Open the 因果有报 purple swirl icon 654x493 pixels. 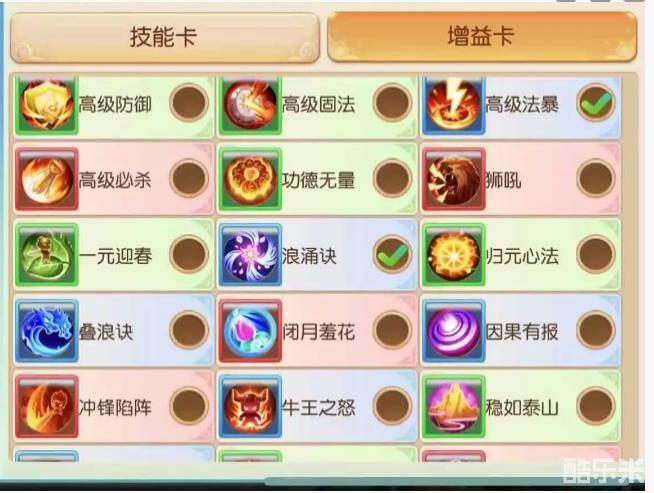pos(454,330)
